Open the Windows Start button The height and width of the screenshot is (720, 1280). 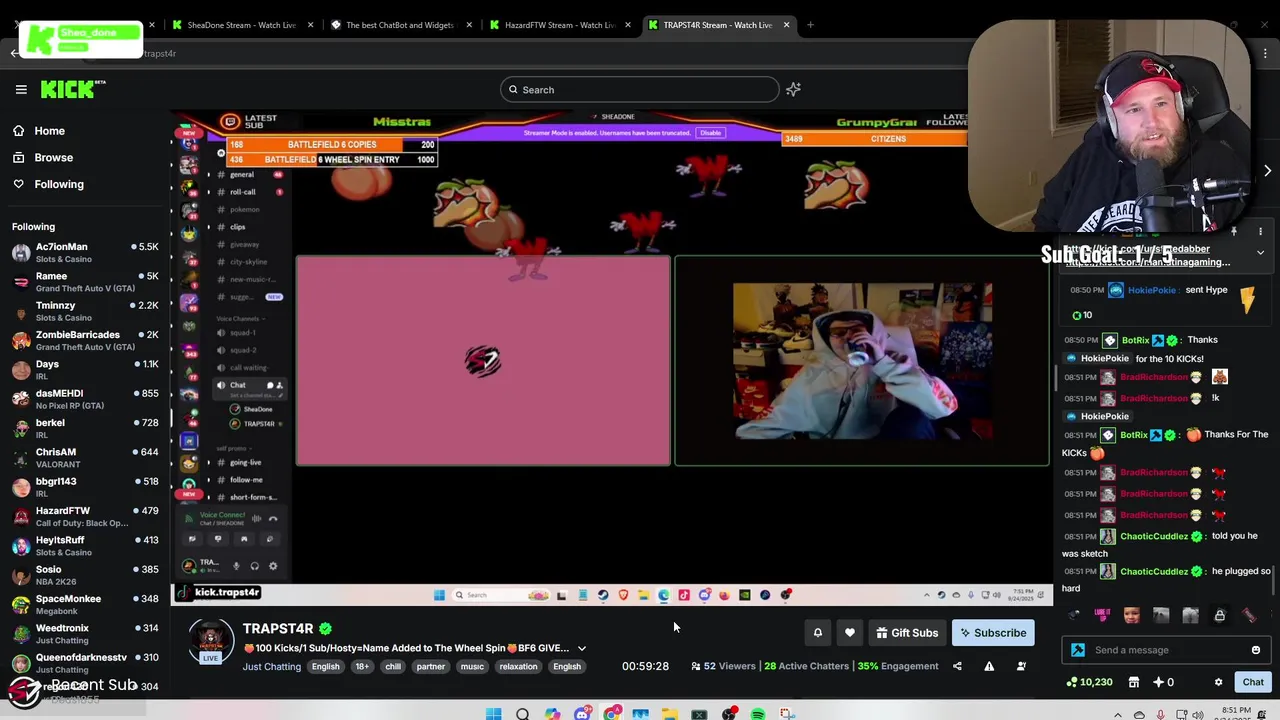coord(493,714)
